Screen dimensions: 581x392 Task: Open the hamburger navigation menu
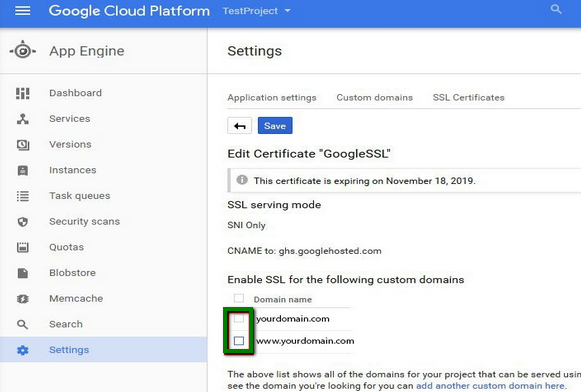tap(23, 11)
